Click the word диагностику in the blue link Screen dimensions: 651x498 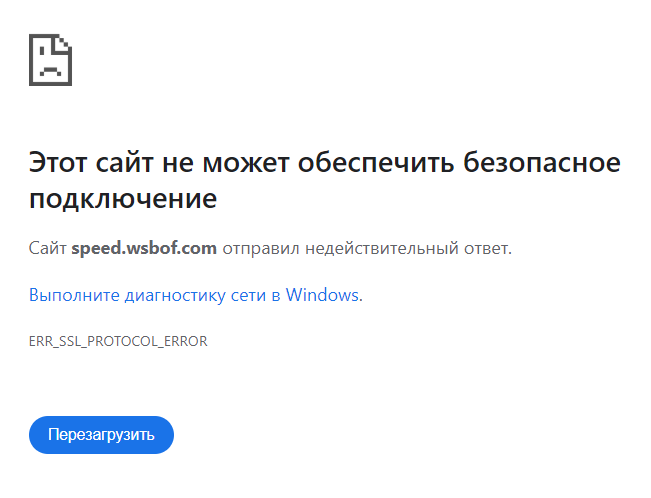(175, 296)
